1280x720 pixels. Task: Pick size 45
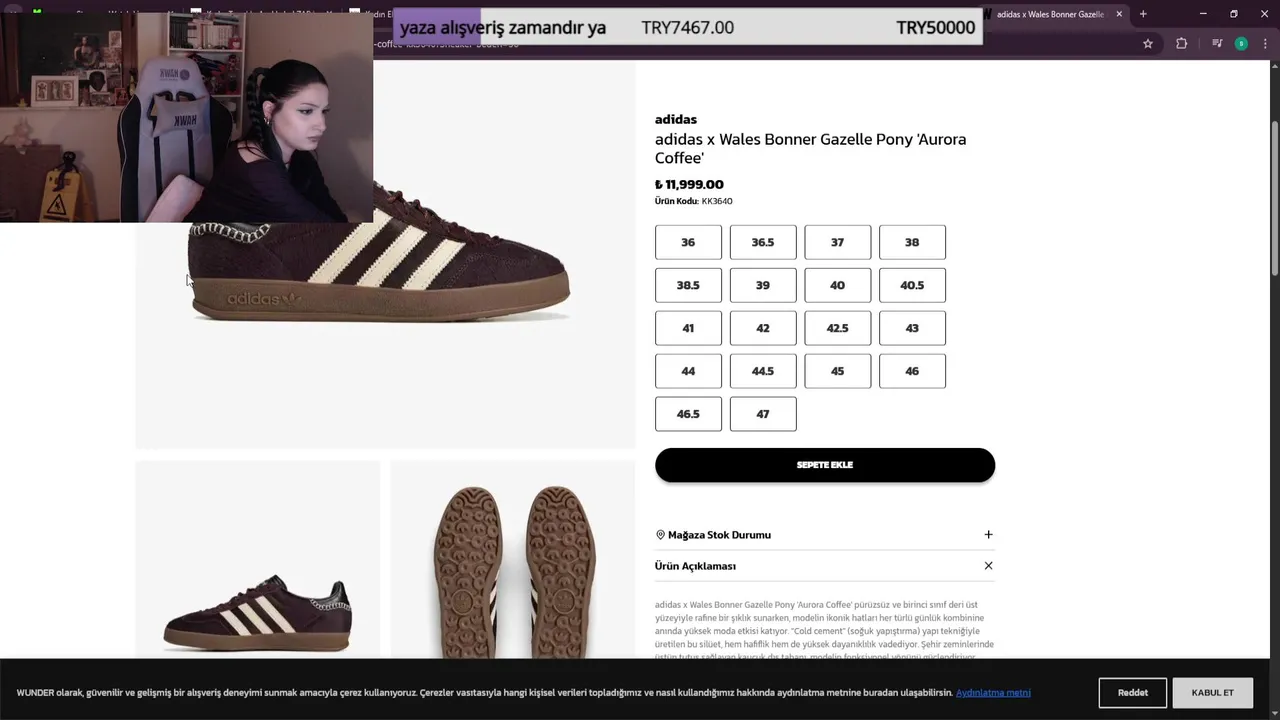tap(837, 371)
